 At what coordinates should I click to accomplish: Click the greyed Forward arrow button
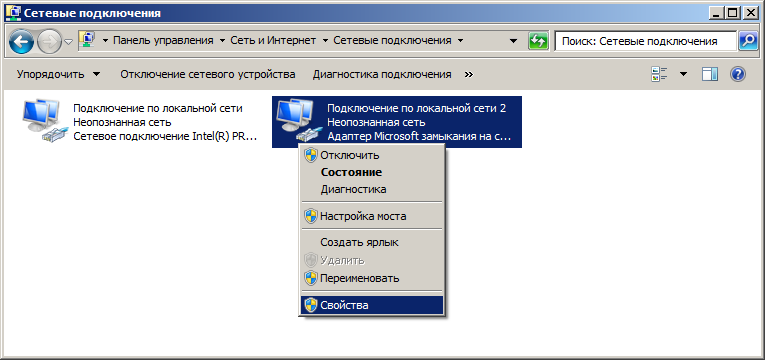49,41
